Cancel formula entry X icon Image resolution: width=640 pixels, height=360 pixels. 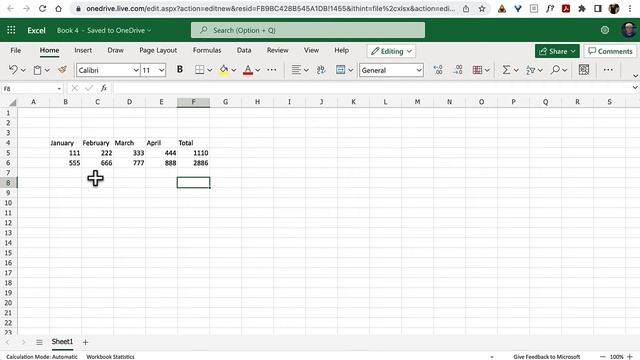74,88
